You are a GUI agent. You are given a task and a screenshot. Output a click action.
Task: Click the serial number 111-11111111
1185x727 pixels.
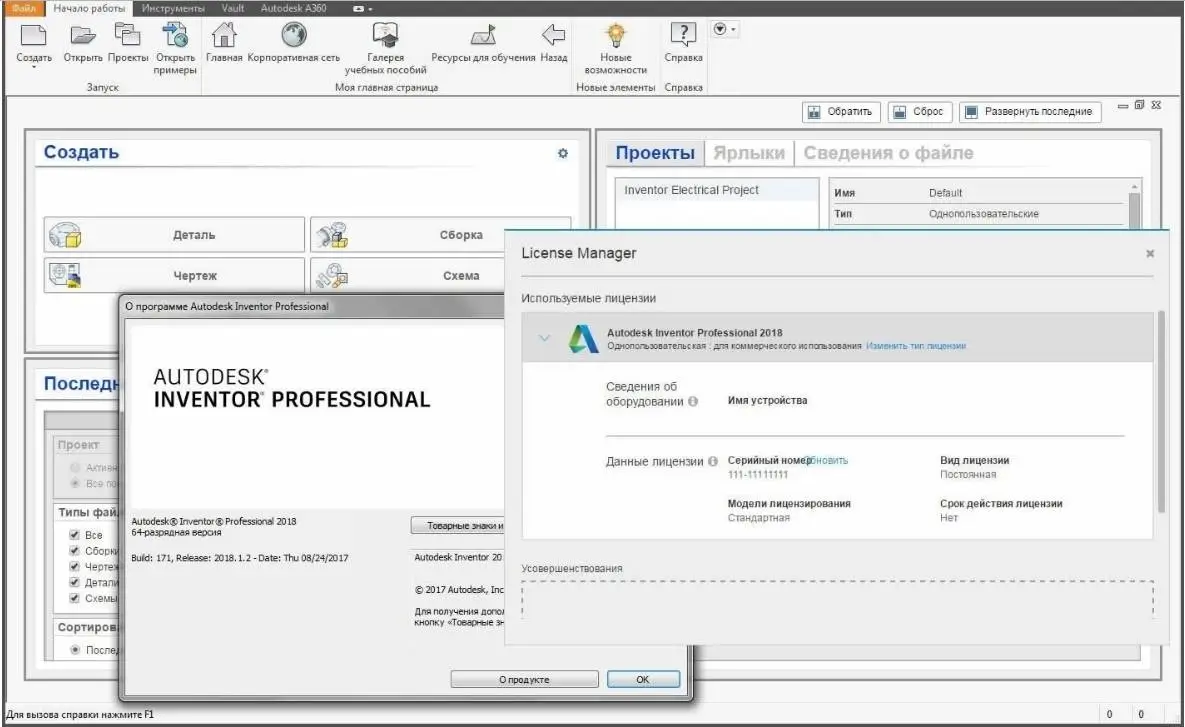pos(757,475)
